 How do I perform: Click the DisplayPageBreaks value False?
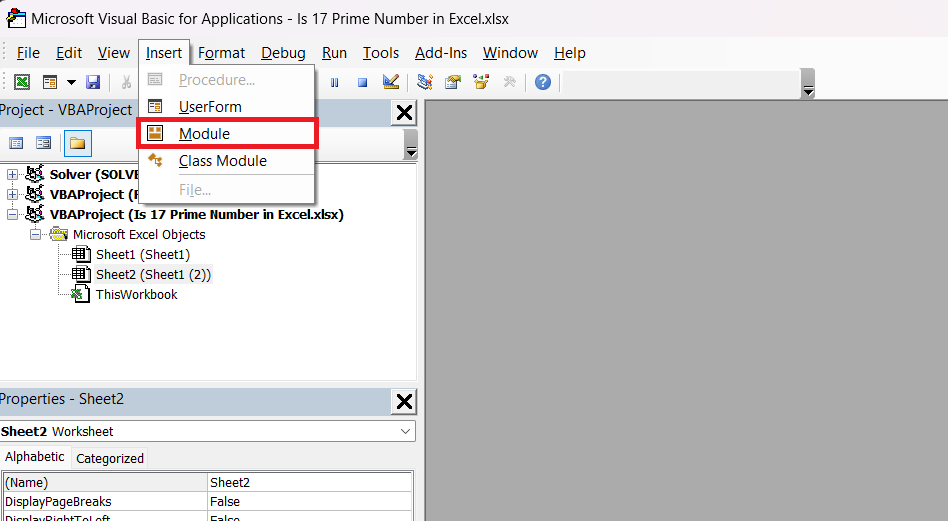point(310,502)
